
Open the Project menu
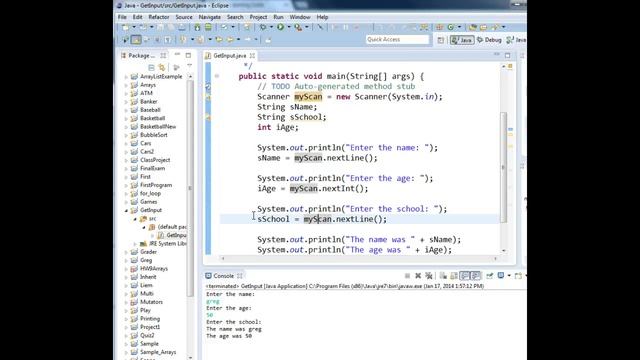coord(258,17)
